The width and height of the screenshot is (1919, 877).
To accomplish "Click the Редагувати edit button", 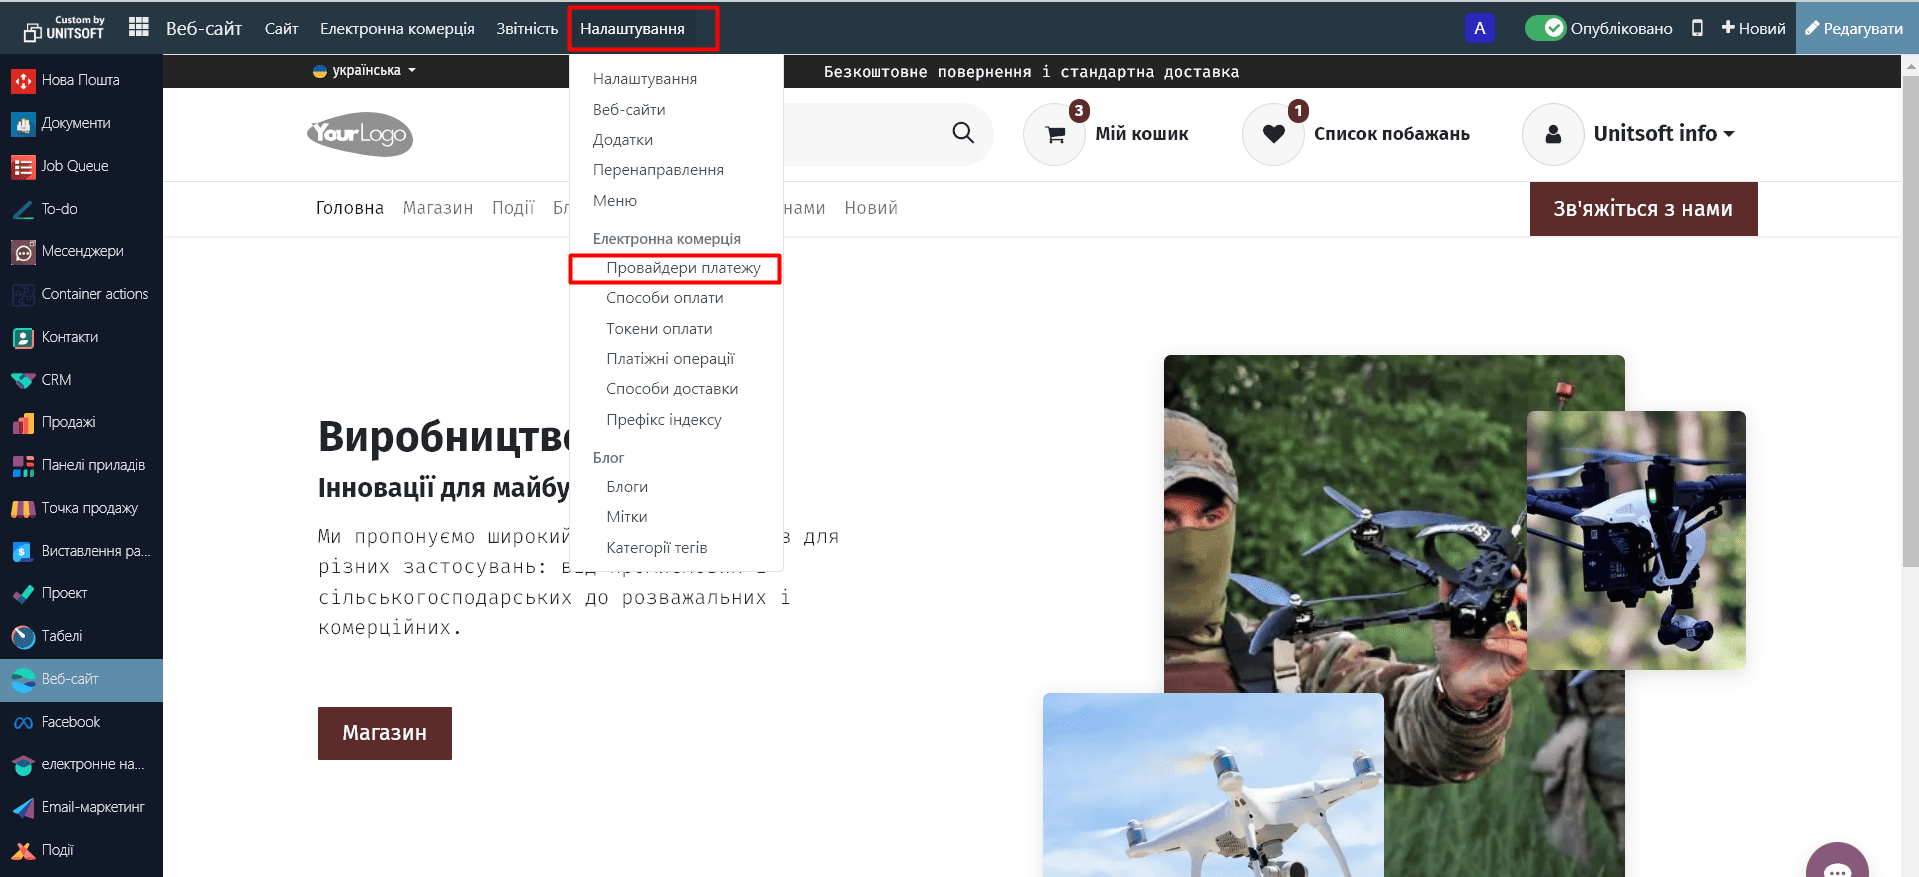I will click(x=1855, y=28).
